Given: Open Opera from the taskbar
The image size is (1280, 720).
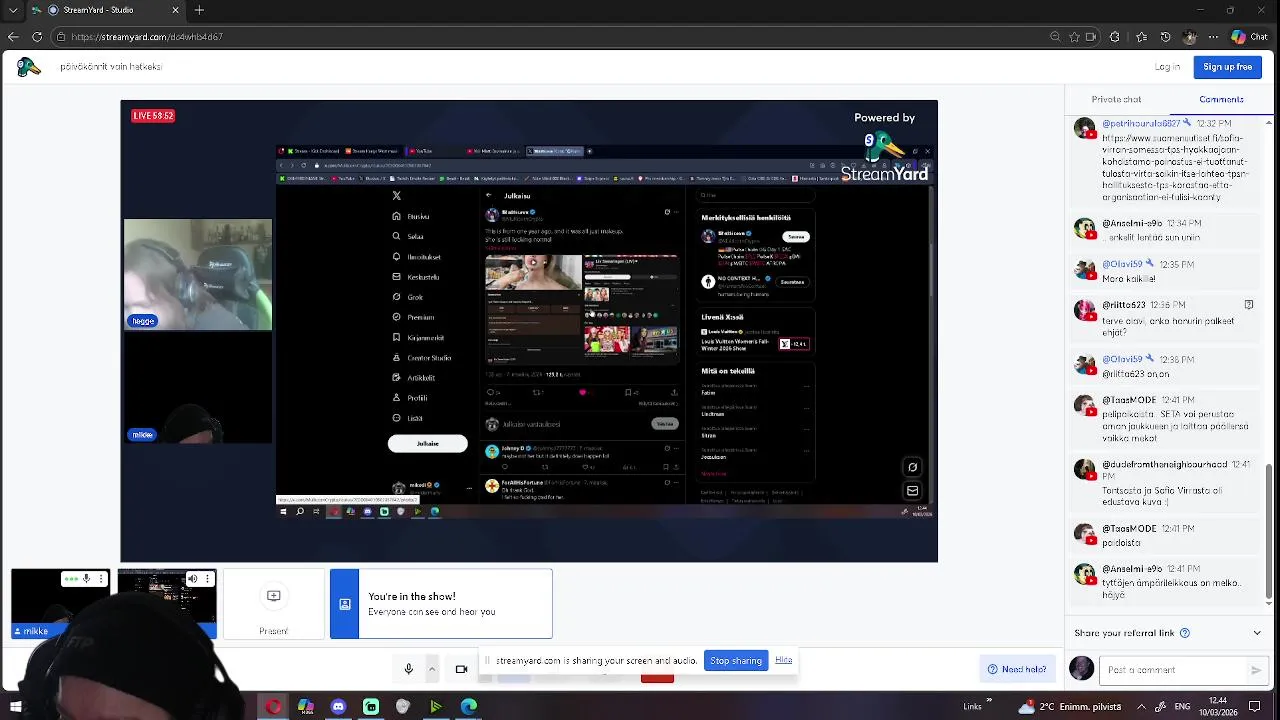Looking at the screenshot, I should tap(273, 707).
